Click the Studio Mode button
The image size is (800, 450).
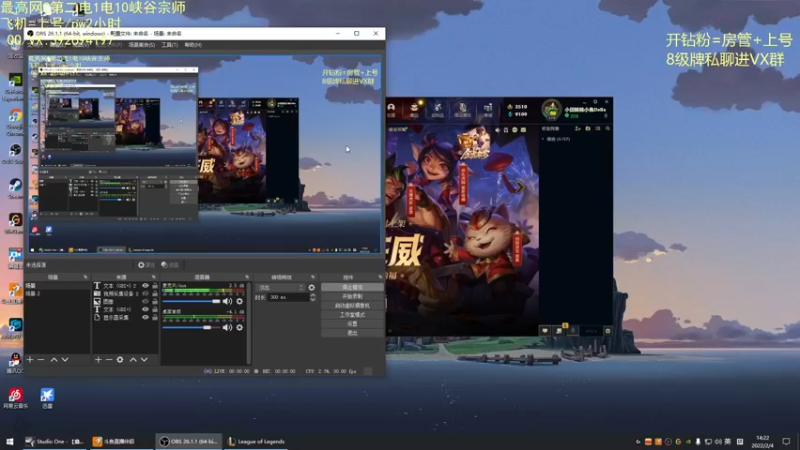click(352, 315)
